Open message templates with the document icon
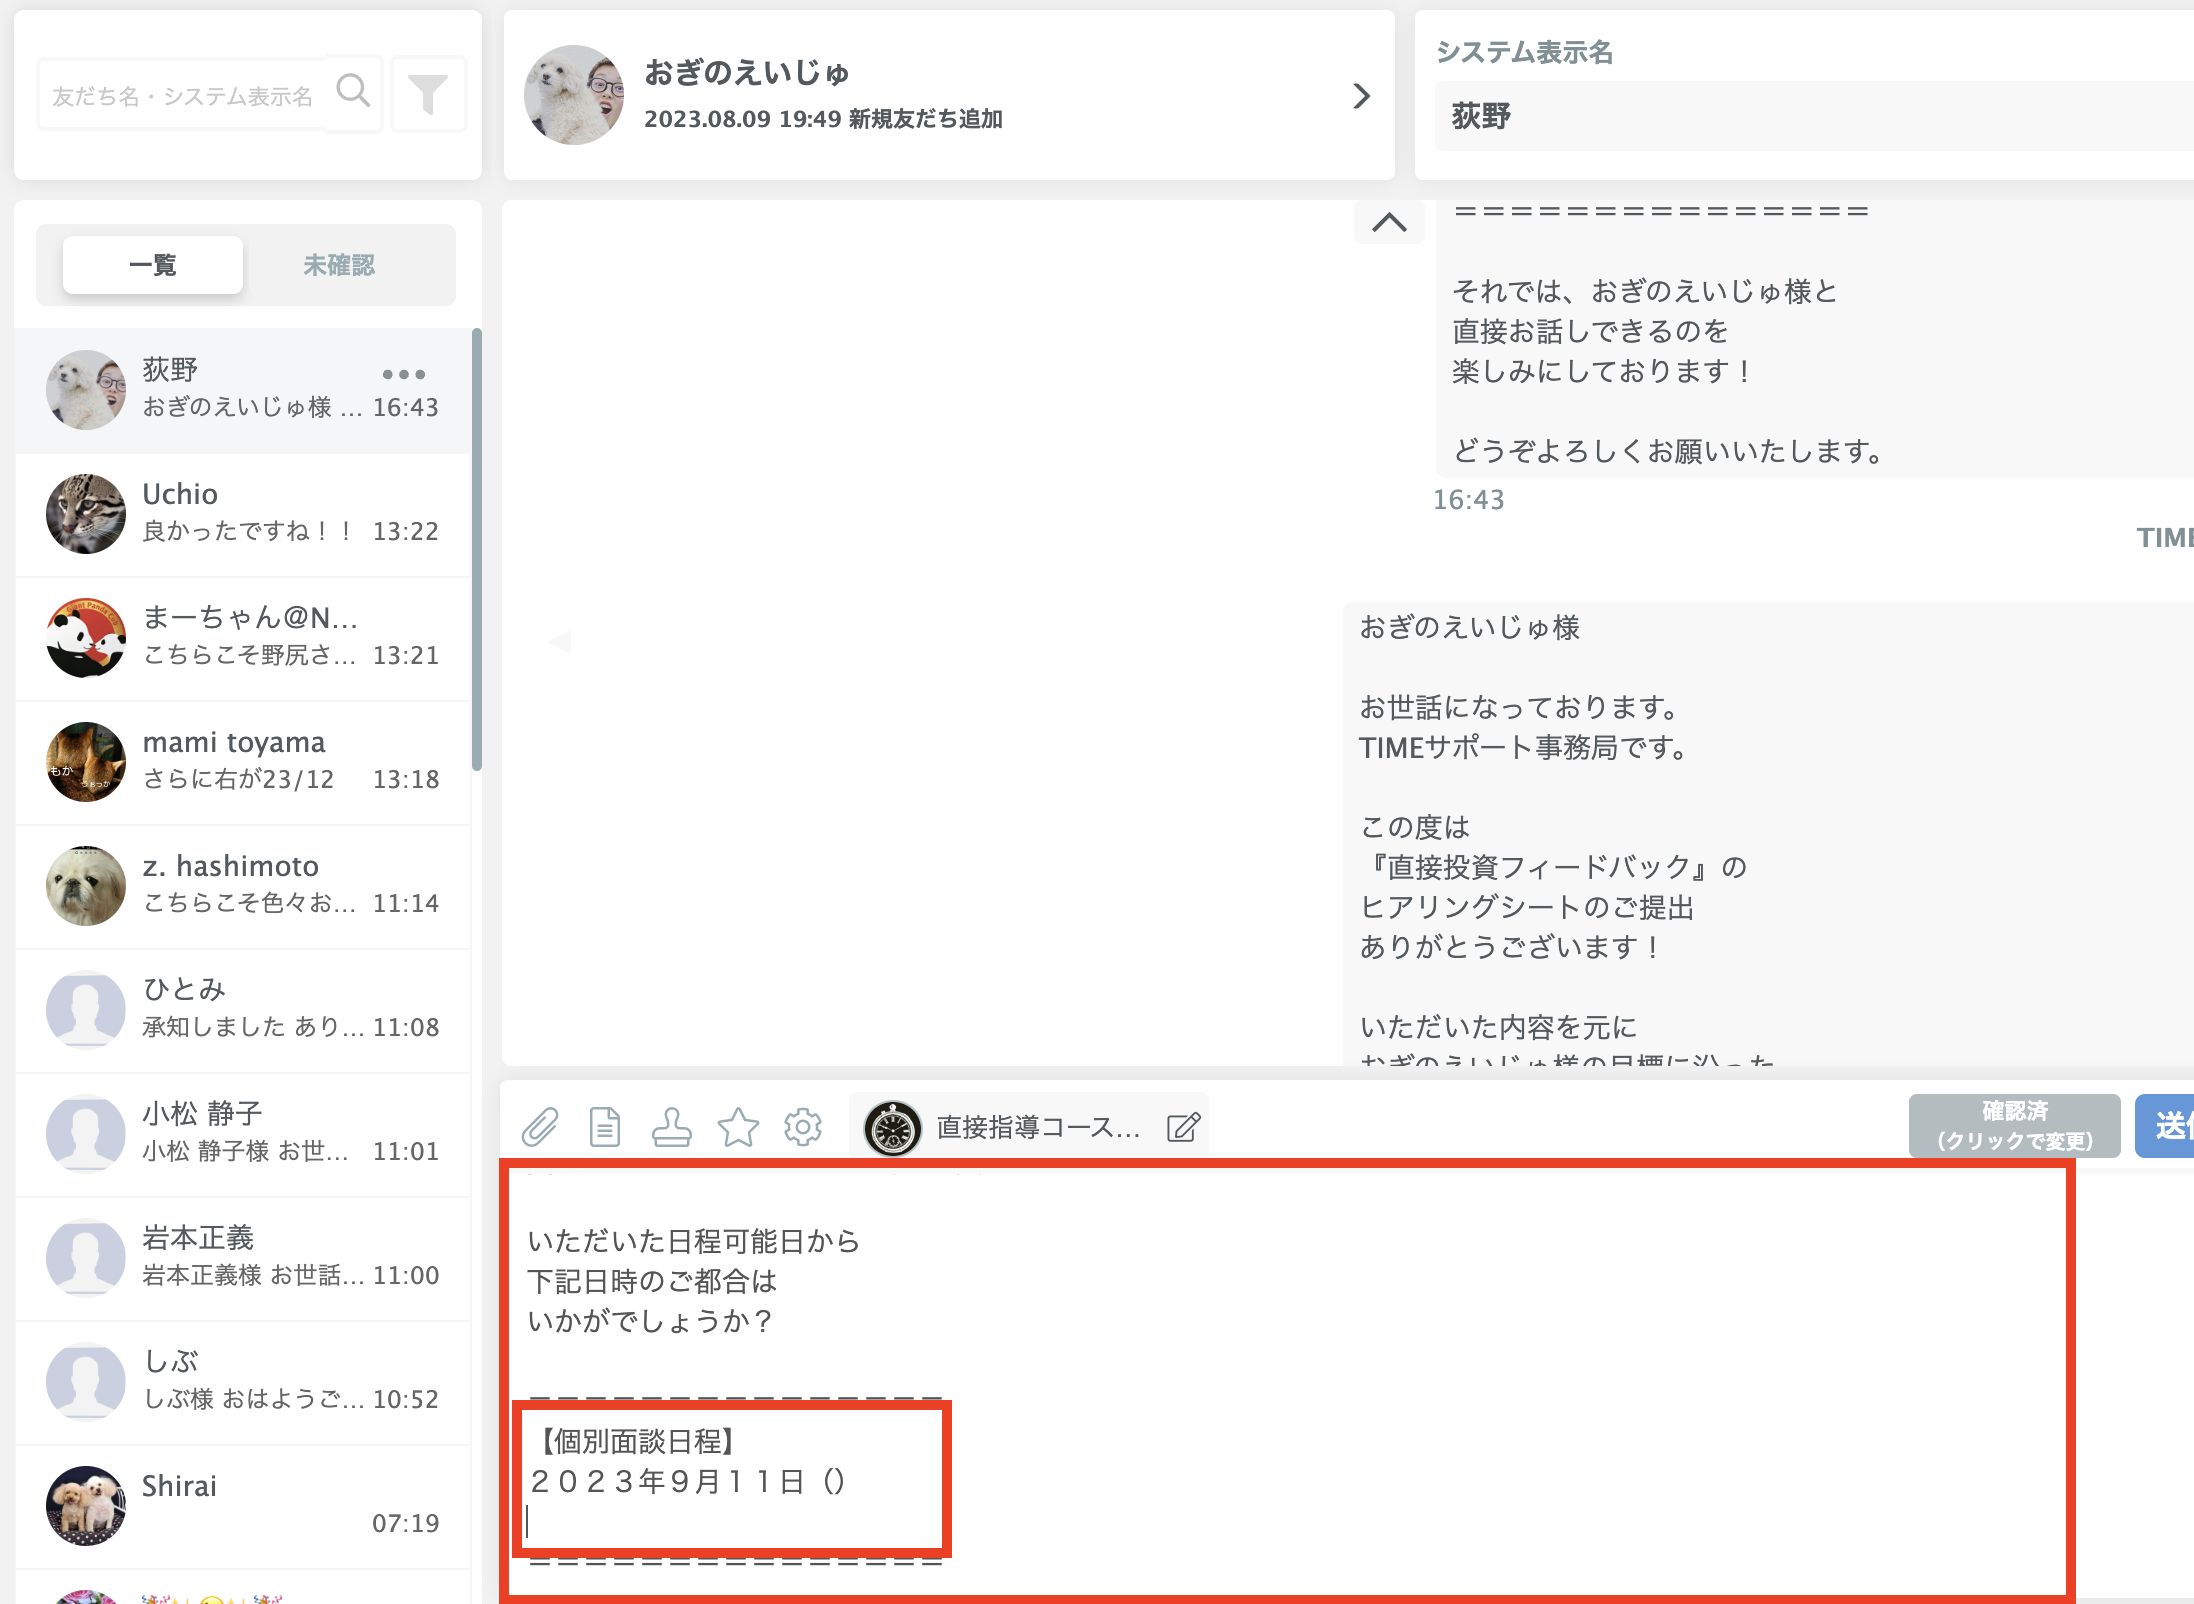2194x1604 pixels. point(605,1126)
